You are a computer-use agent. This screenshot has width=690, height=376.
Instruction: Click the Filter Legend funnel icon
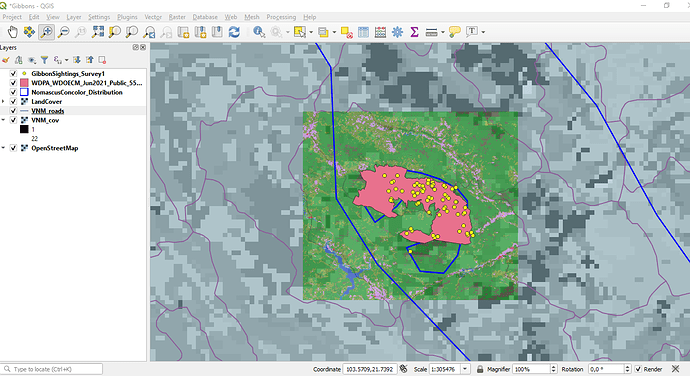[x=44, y=60]
